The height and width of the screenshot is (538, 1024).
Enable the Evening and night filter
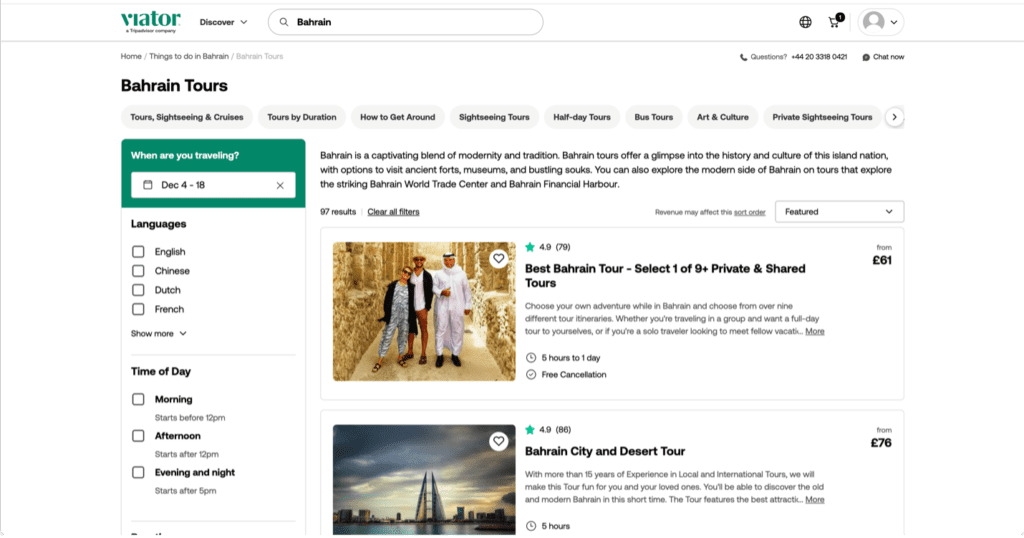tap(138, 473)
